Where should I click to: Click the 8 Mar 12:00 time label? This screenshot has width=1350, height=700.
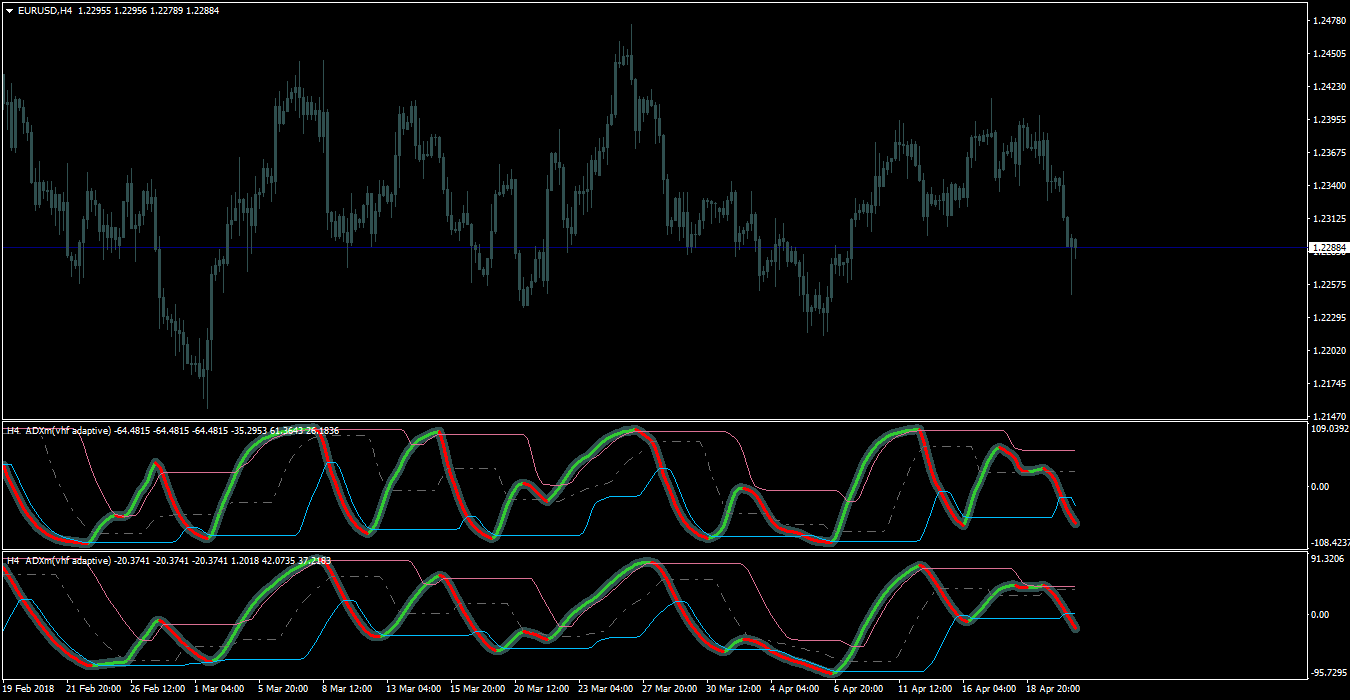(x=348, y=689)
